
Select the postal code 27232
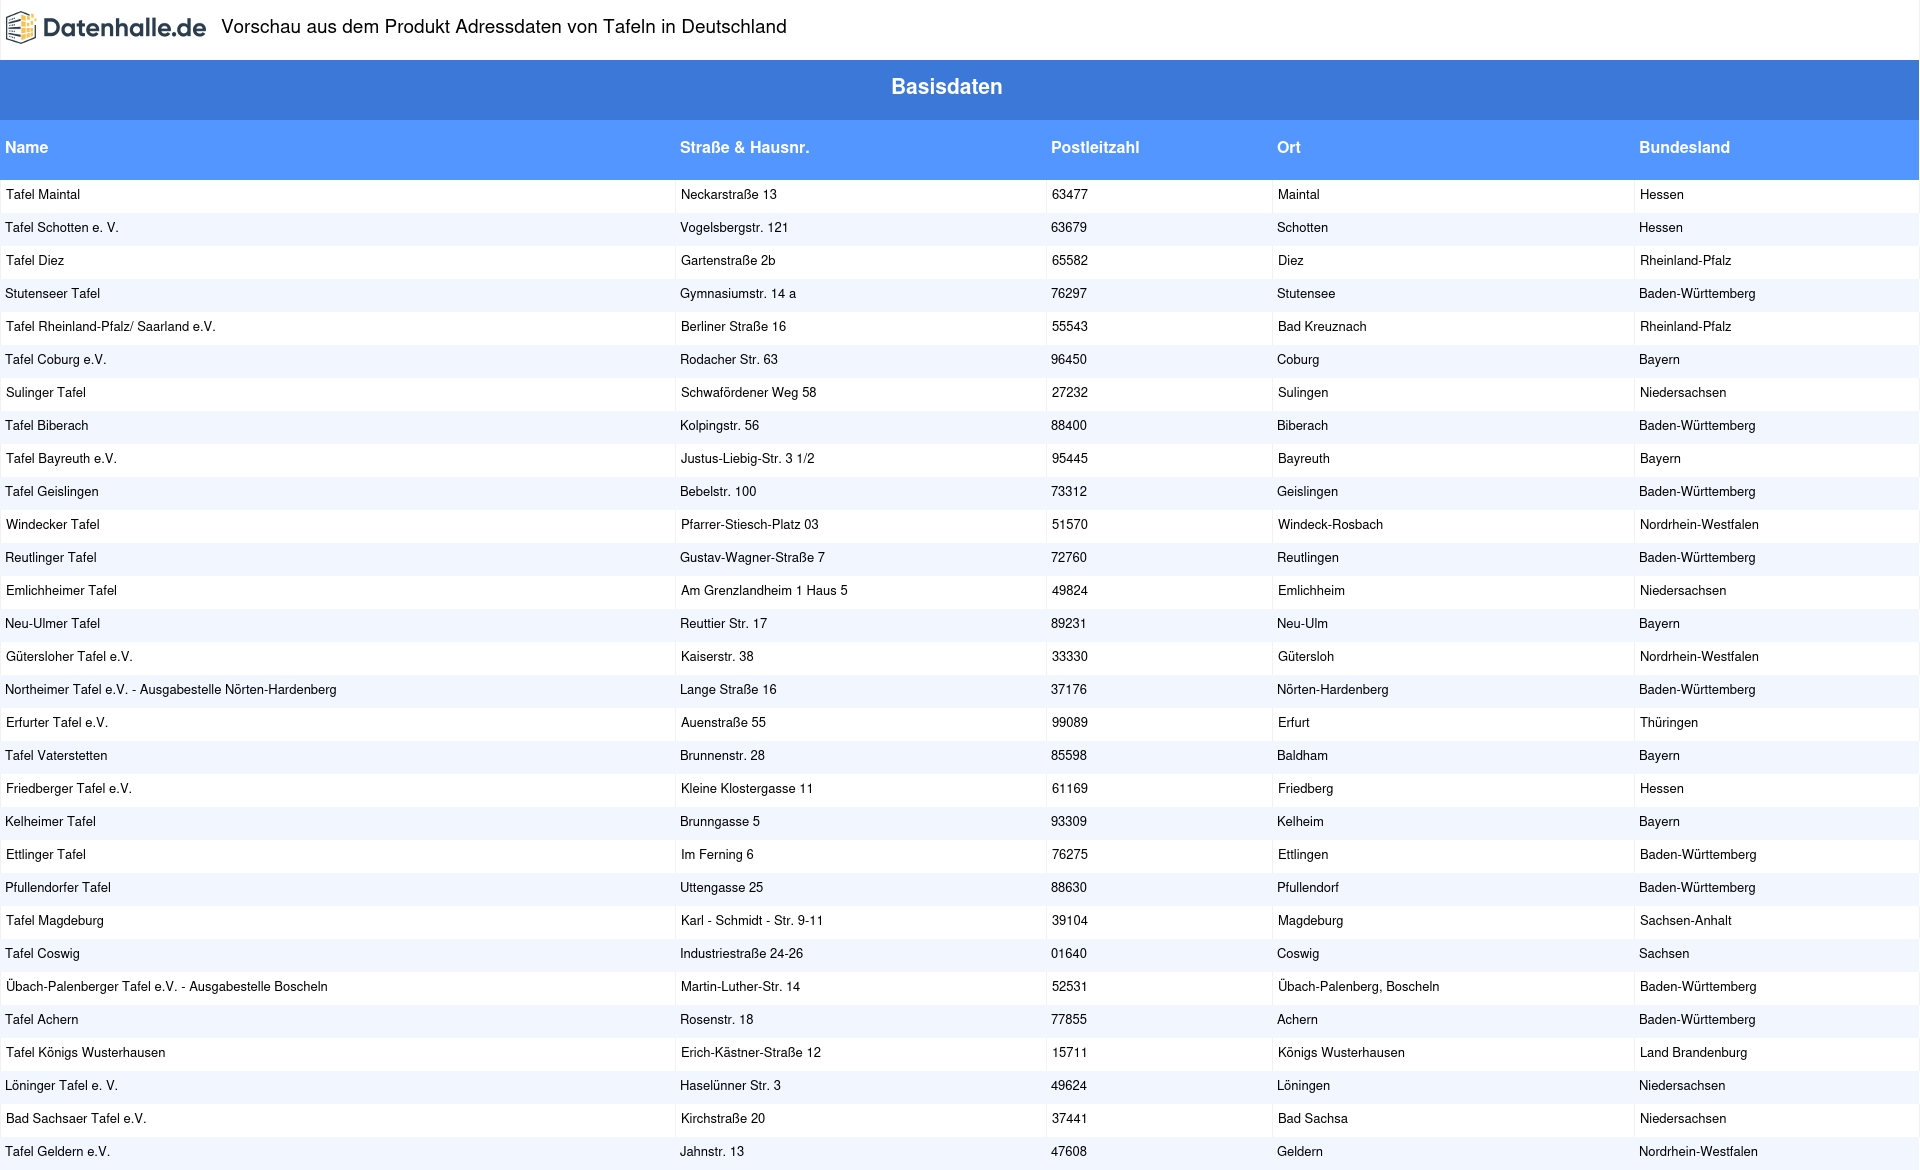point(1070,393)
